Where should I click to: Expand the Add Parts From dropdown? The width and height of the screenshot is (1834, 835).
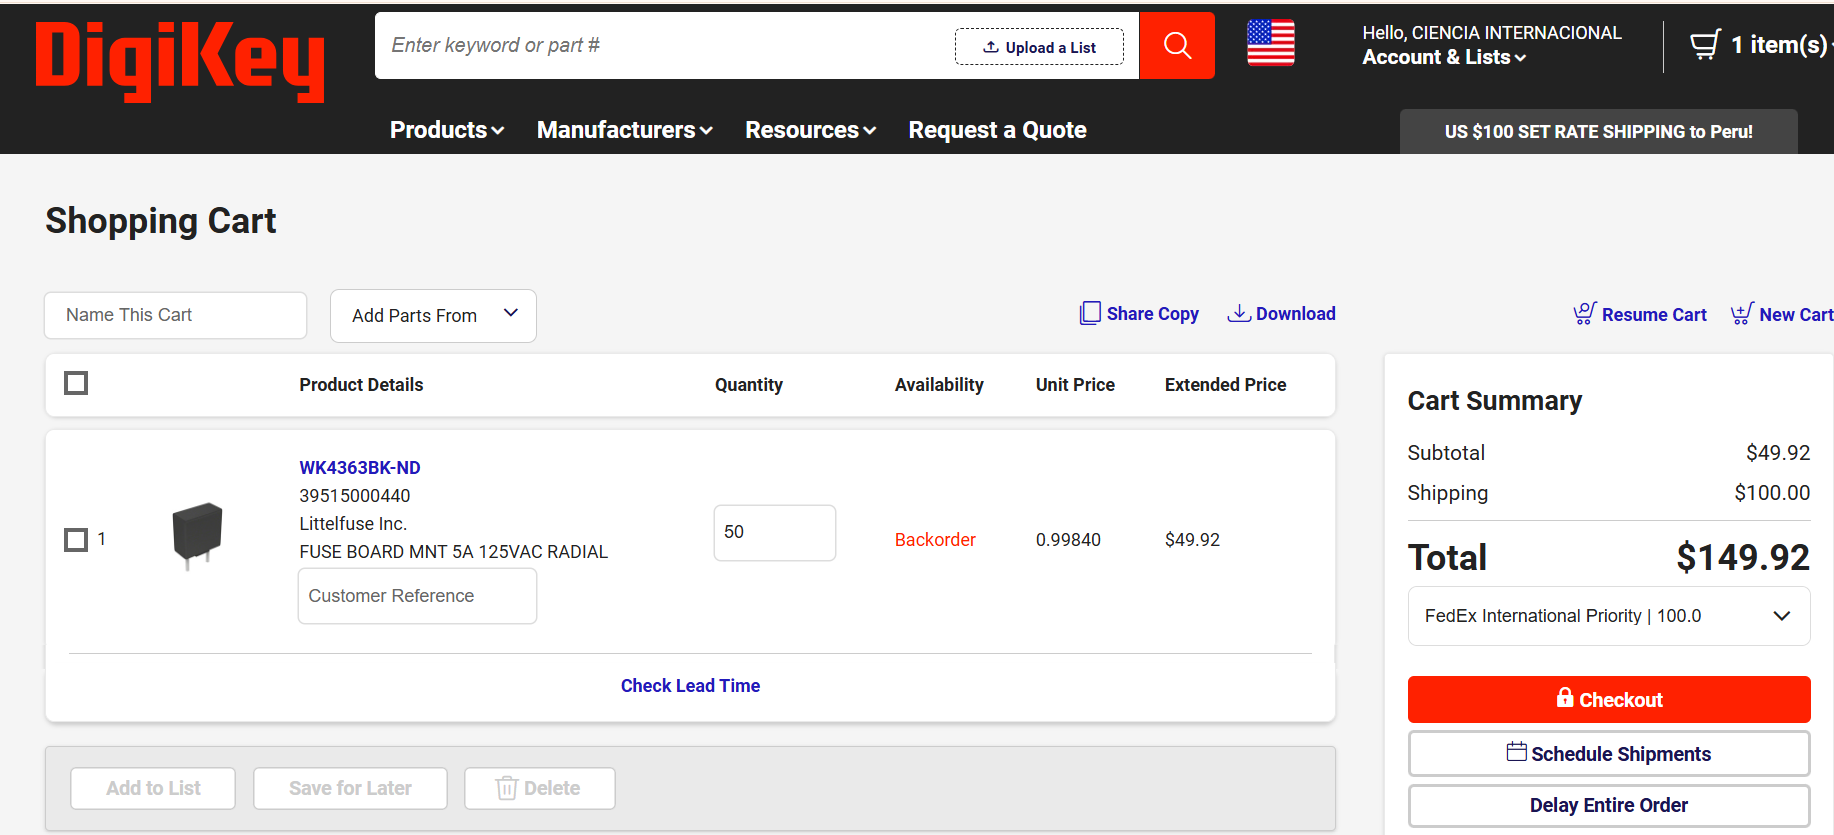pos(433,316)
